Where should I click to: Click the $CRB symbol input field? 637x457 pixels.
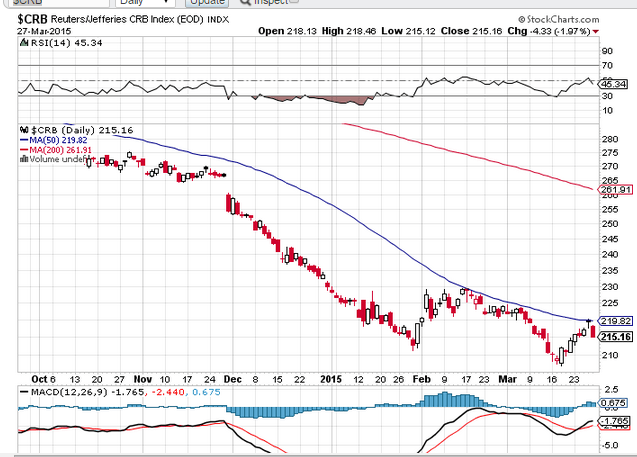point(40,3)
